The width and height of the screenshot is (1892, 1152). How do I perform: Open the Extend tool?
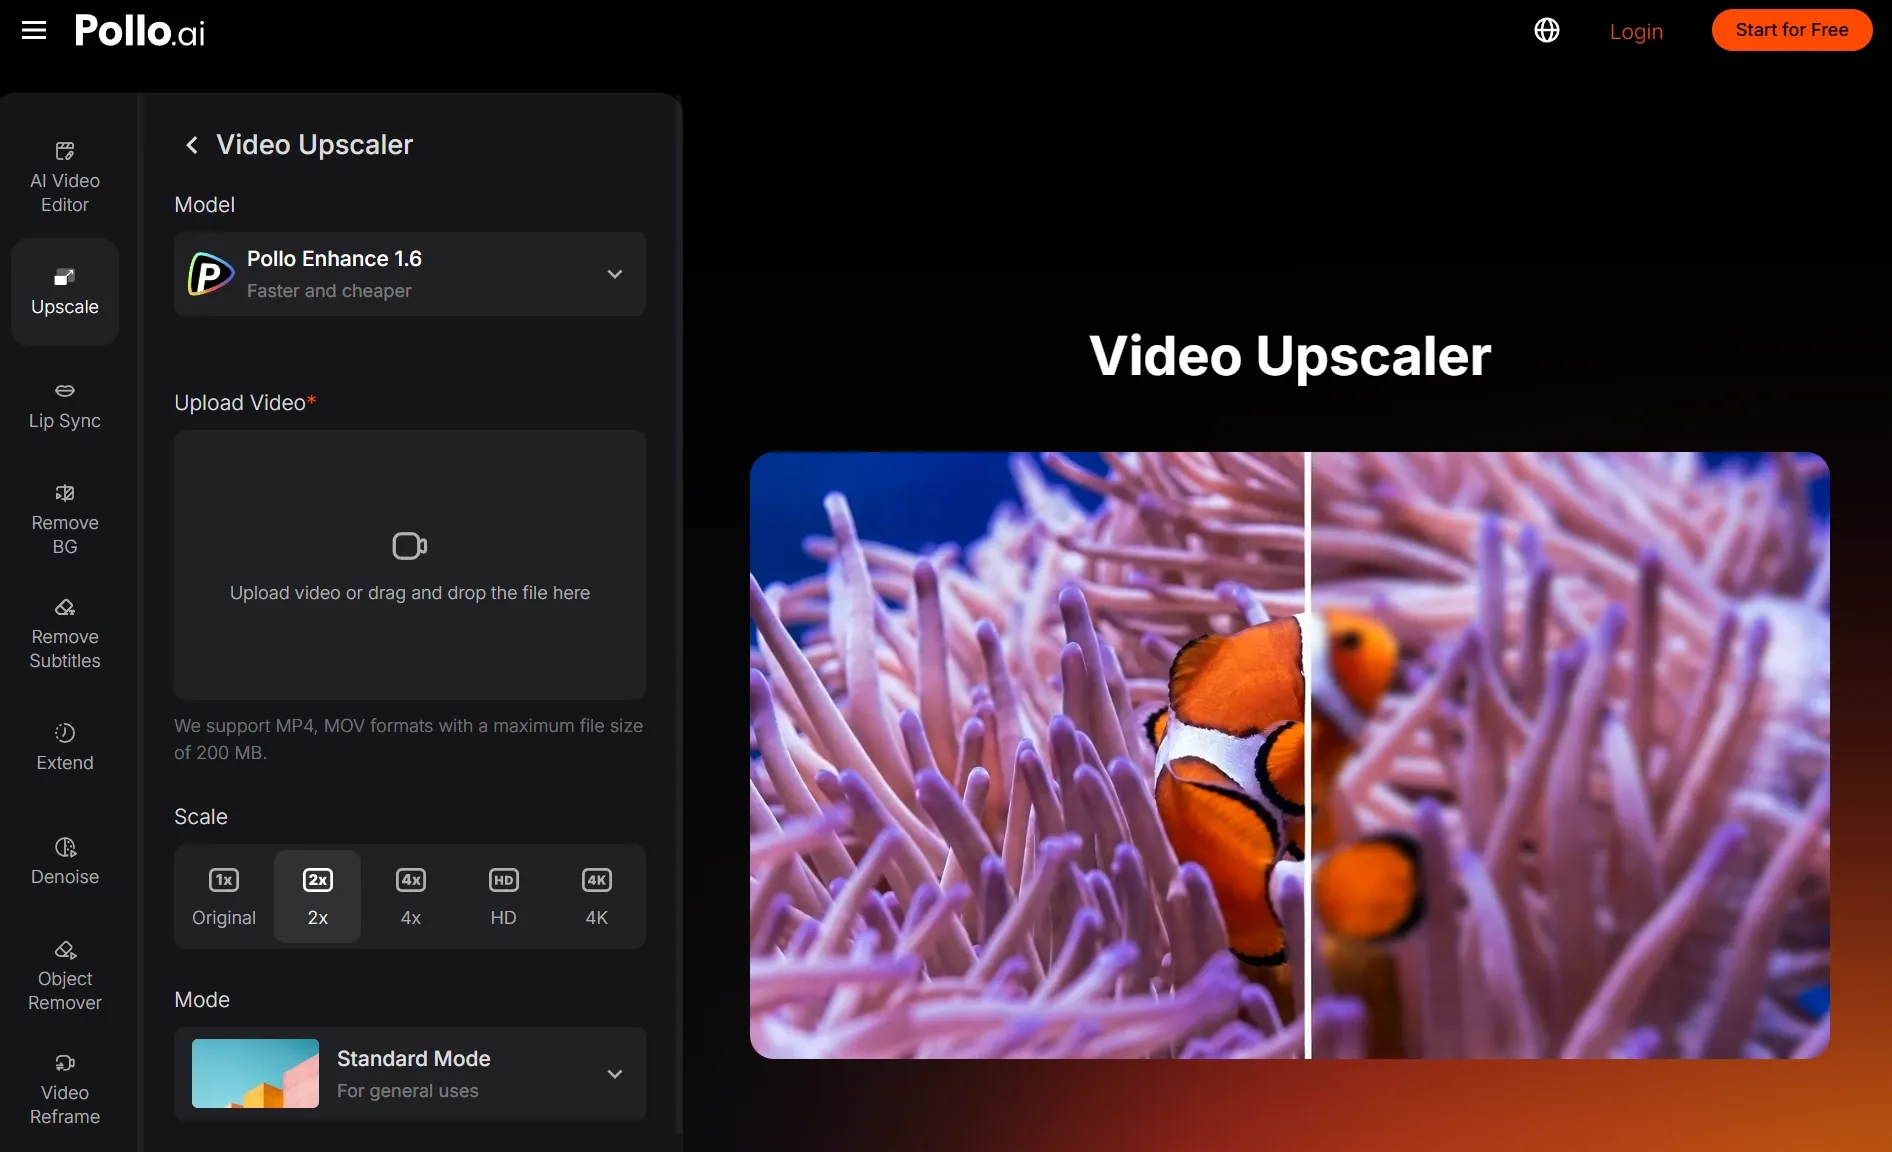65,748
